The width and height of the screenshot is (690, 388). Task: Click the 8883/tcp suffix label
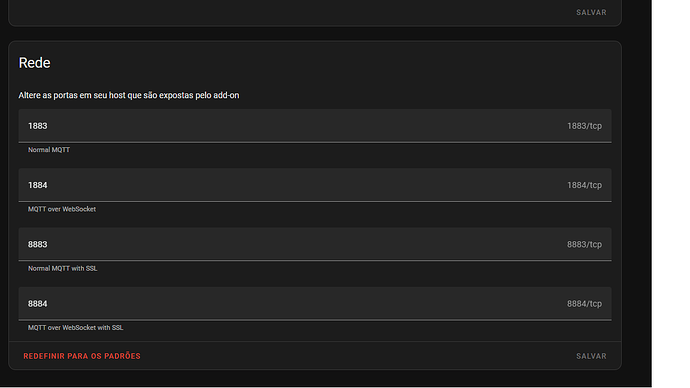pyautogui.click(x=584, y=244)
